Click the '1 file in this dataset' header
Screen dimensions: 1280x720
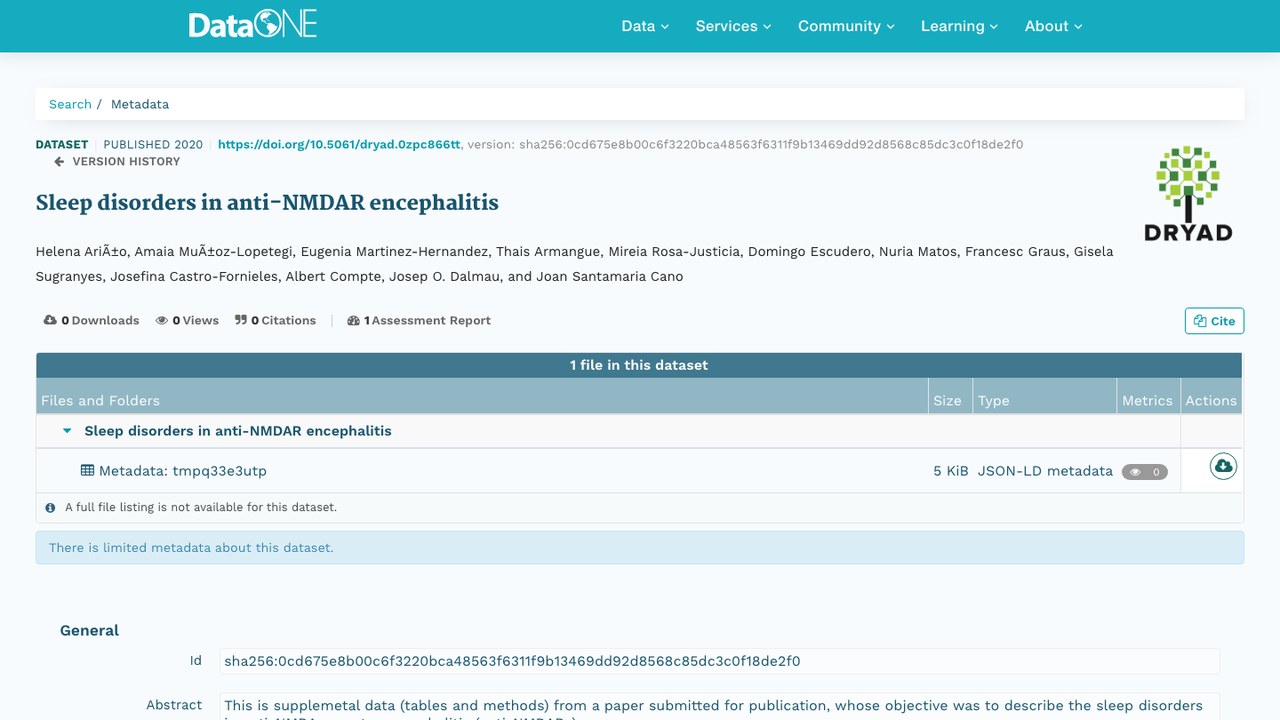(x=639, y=365)
